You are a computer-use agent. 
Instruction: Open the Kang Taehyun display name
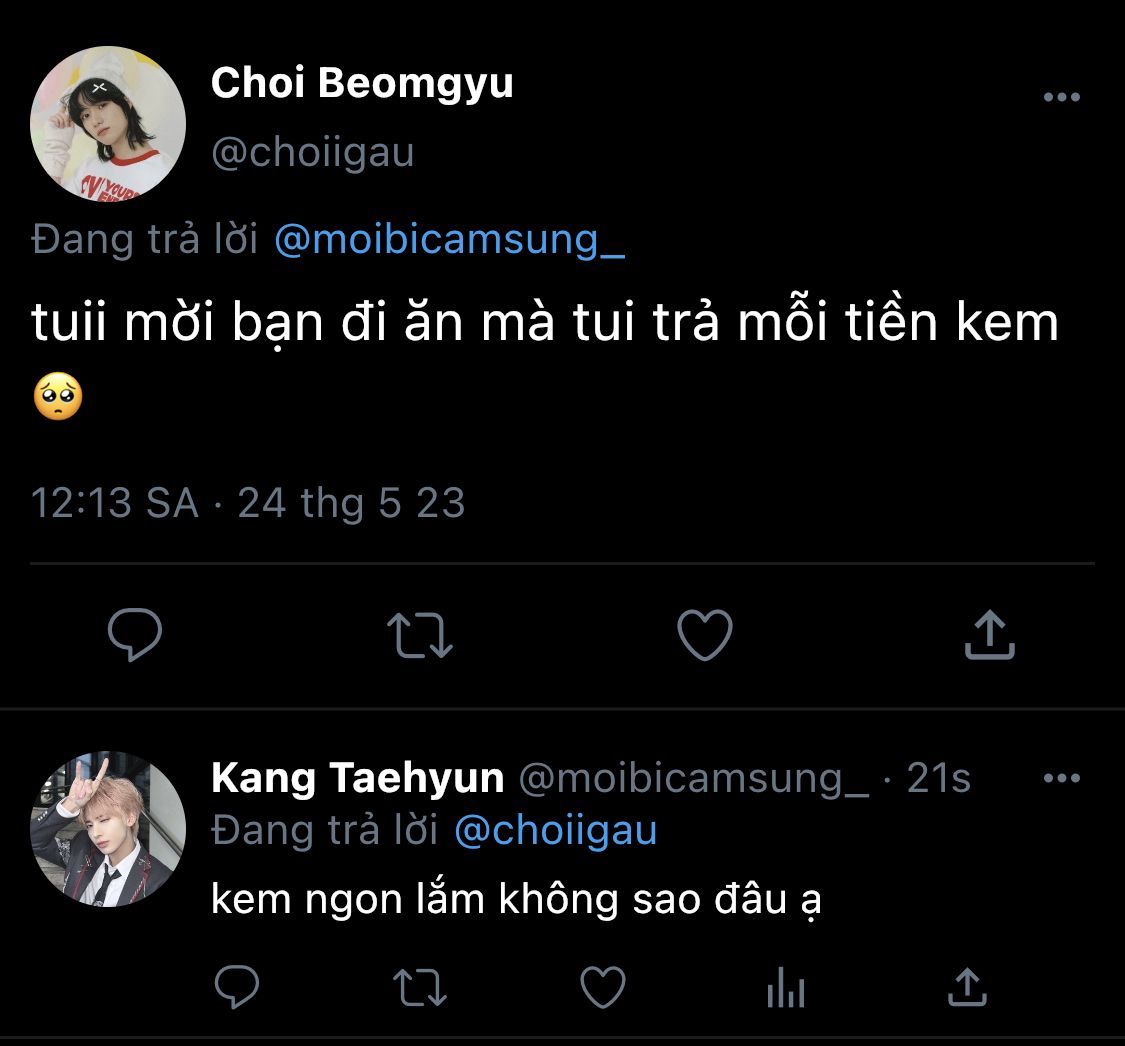(x=357, y=779)
